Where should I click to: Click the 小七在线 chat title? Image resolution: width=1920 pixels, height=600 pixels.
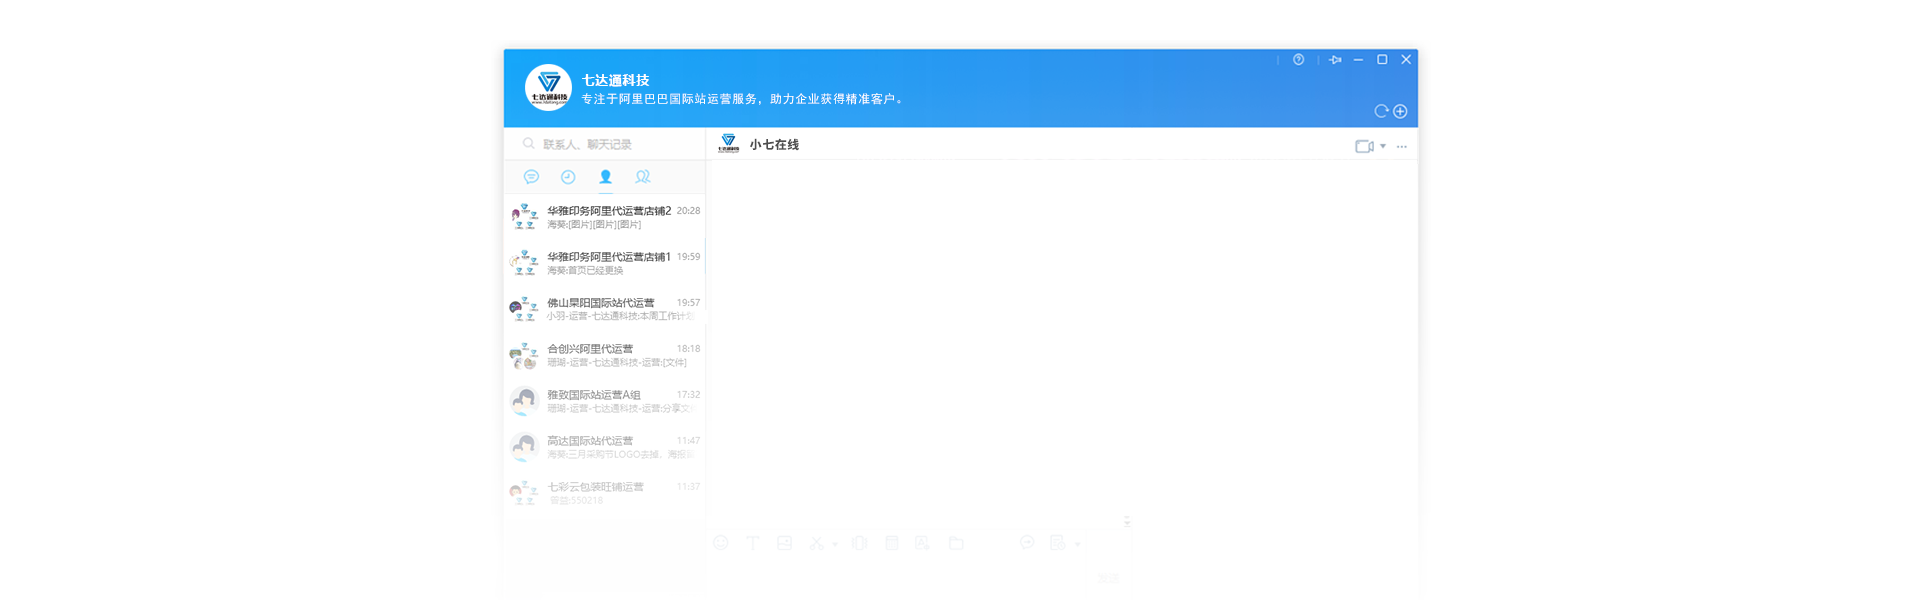pyautogui.click(x=774, y=145)
